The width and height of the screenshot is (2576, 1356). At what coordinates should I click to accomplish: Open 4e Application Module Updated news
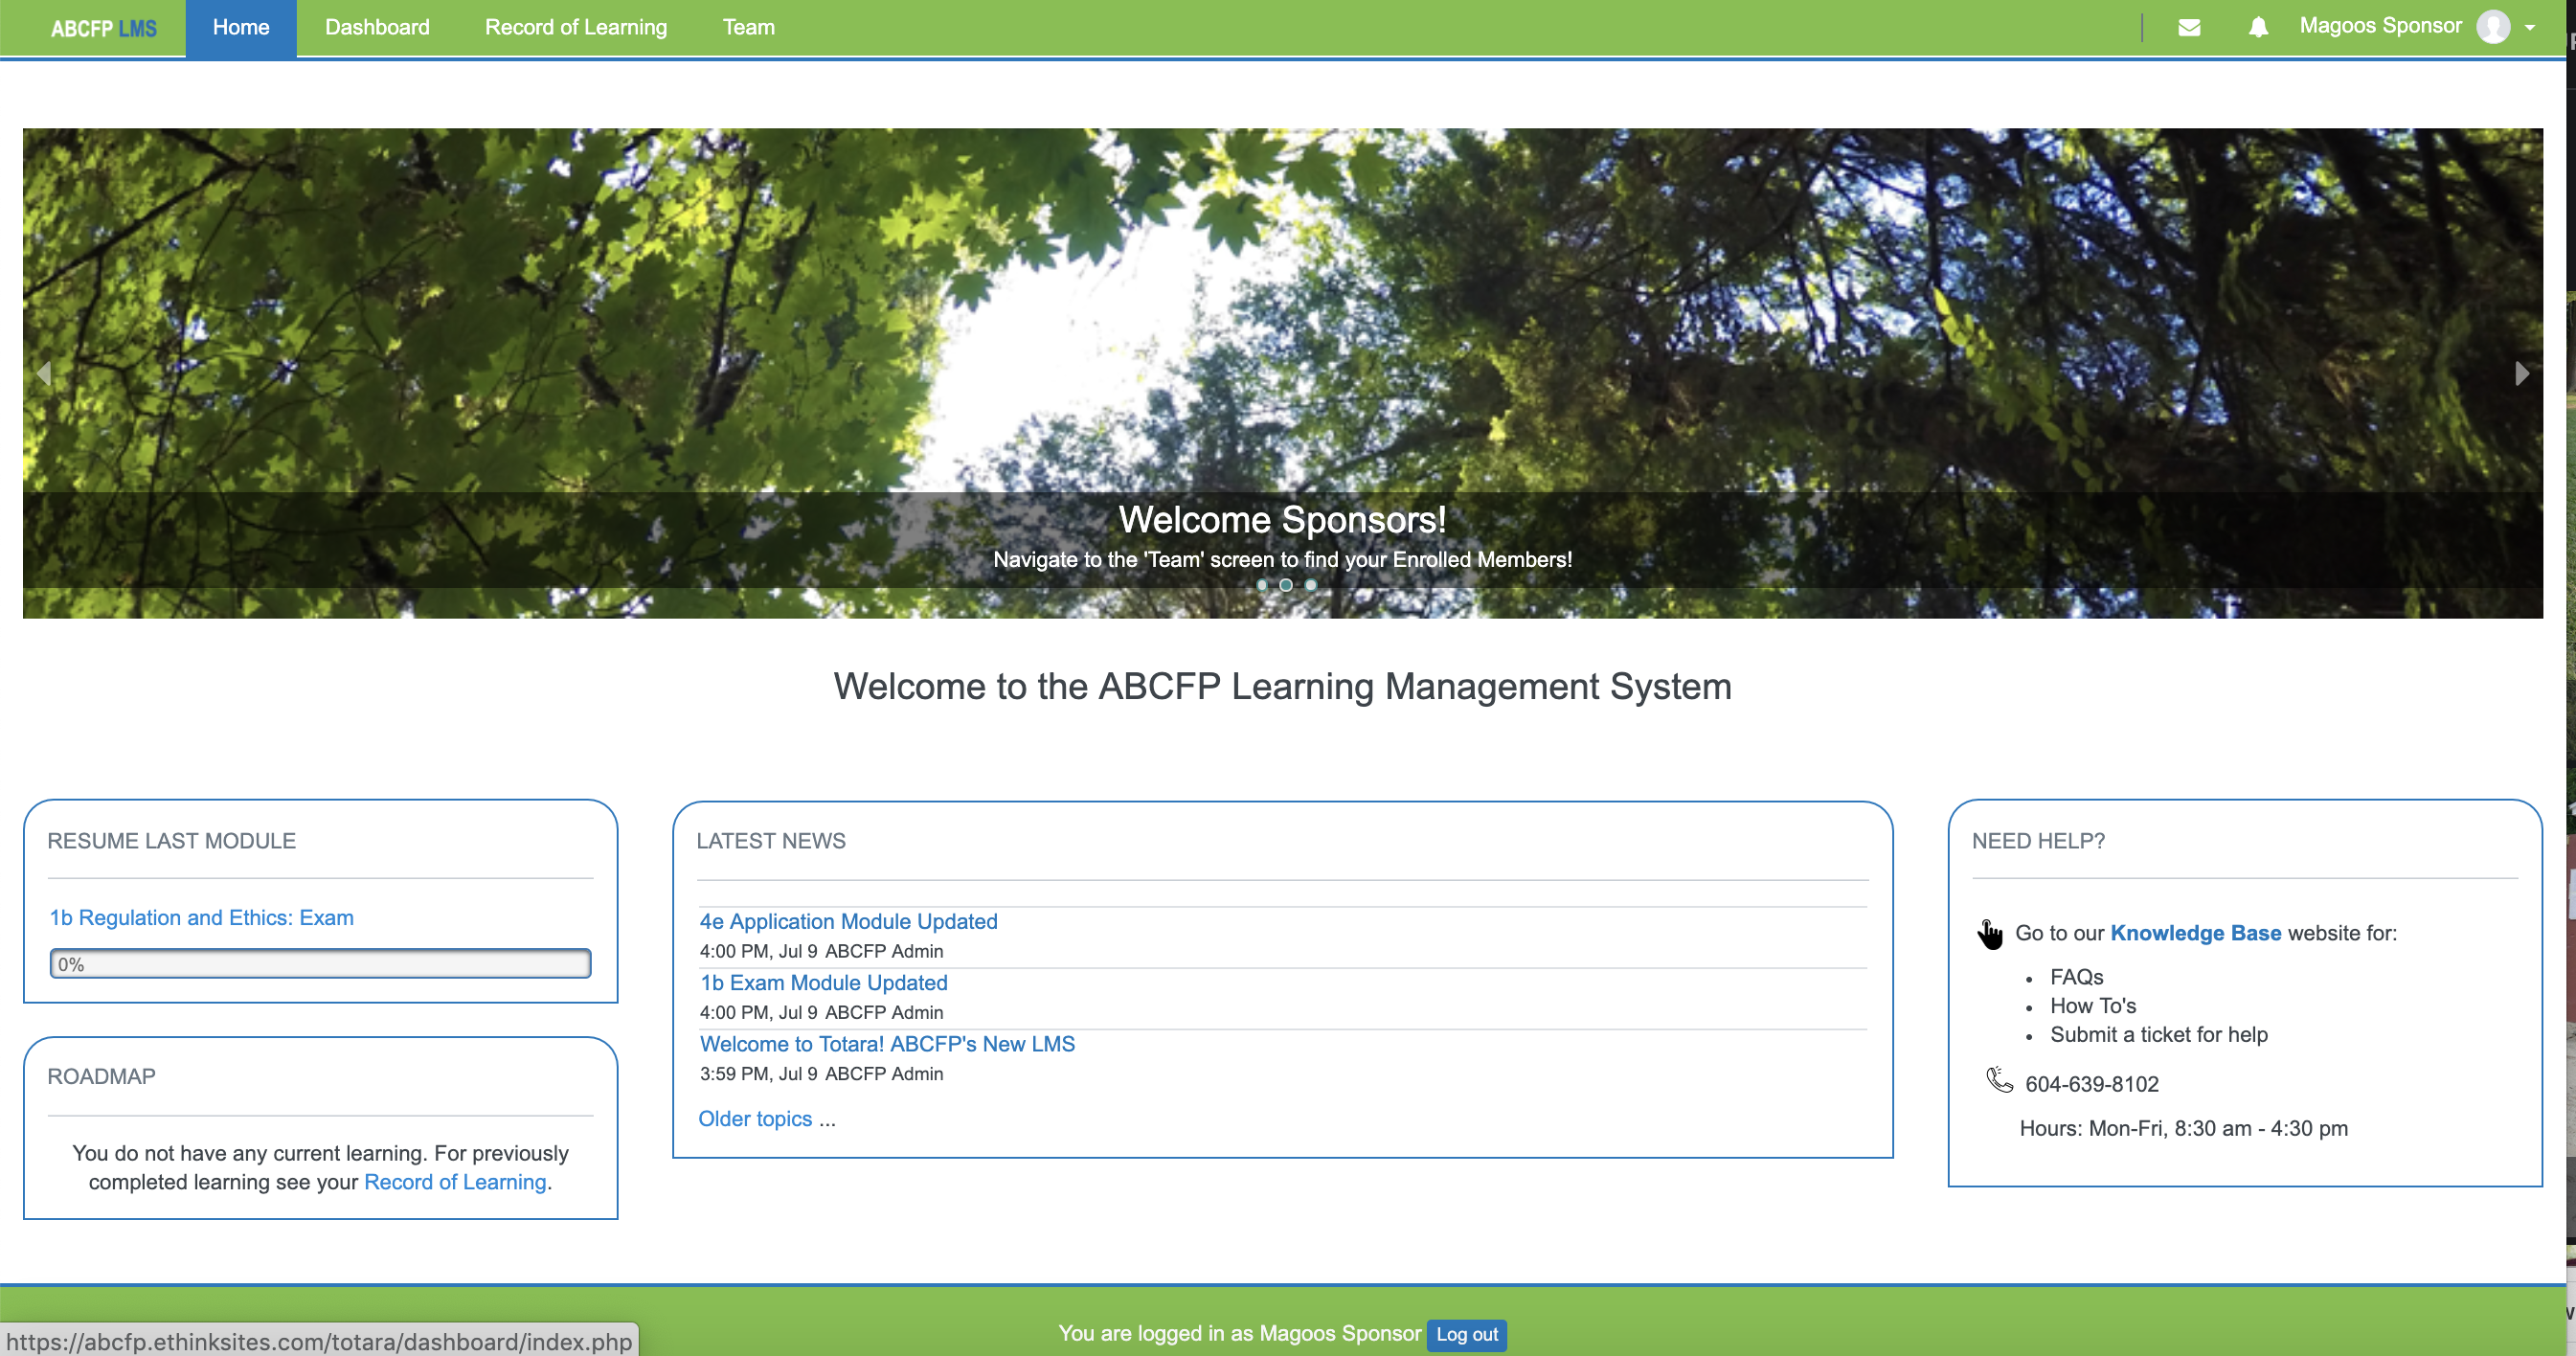click(848, 921)
